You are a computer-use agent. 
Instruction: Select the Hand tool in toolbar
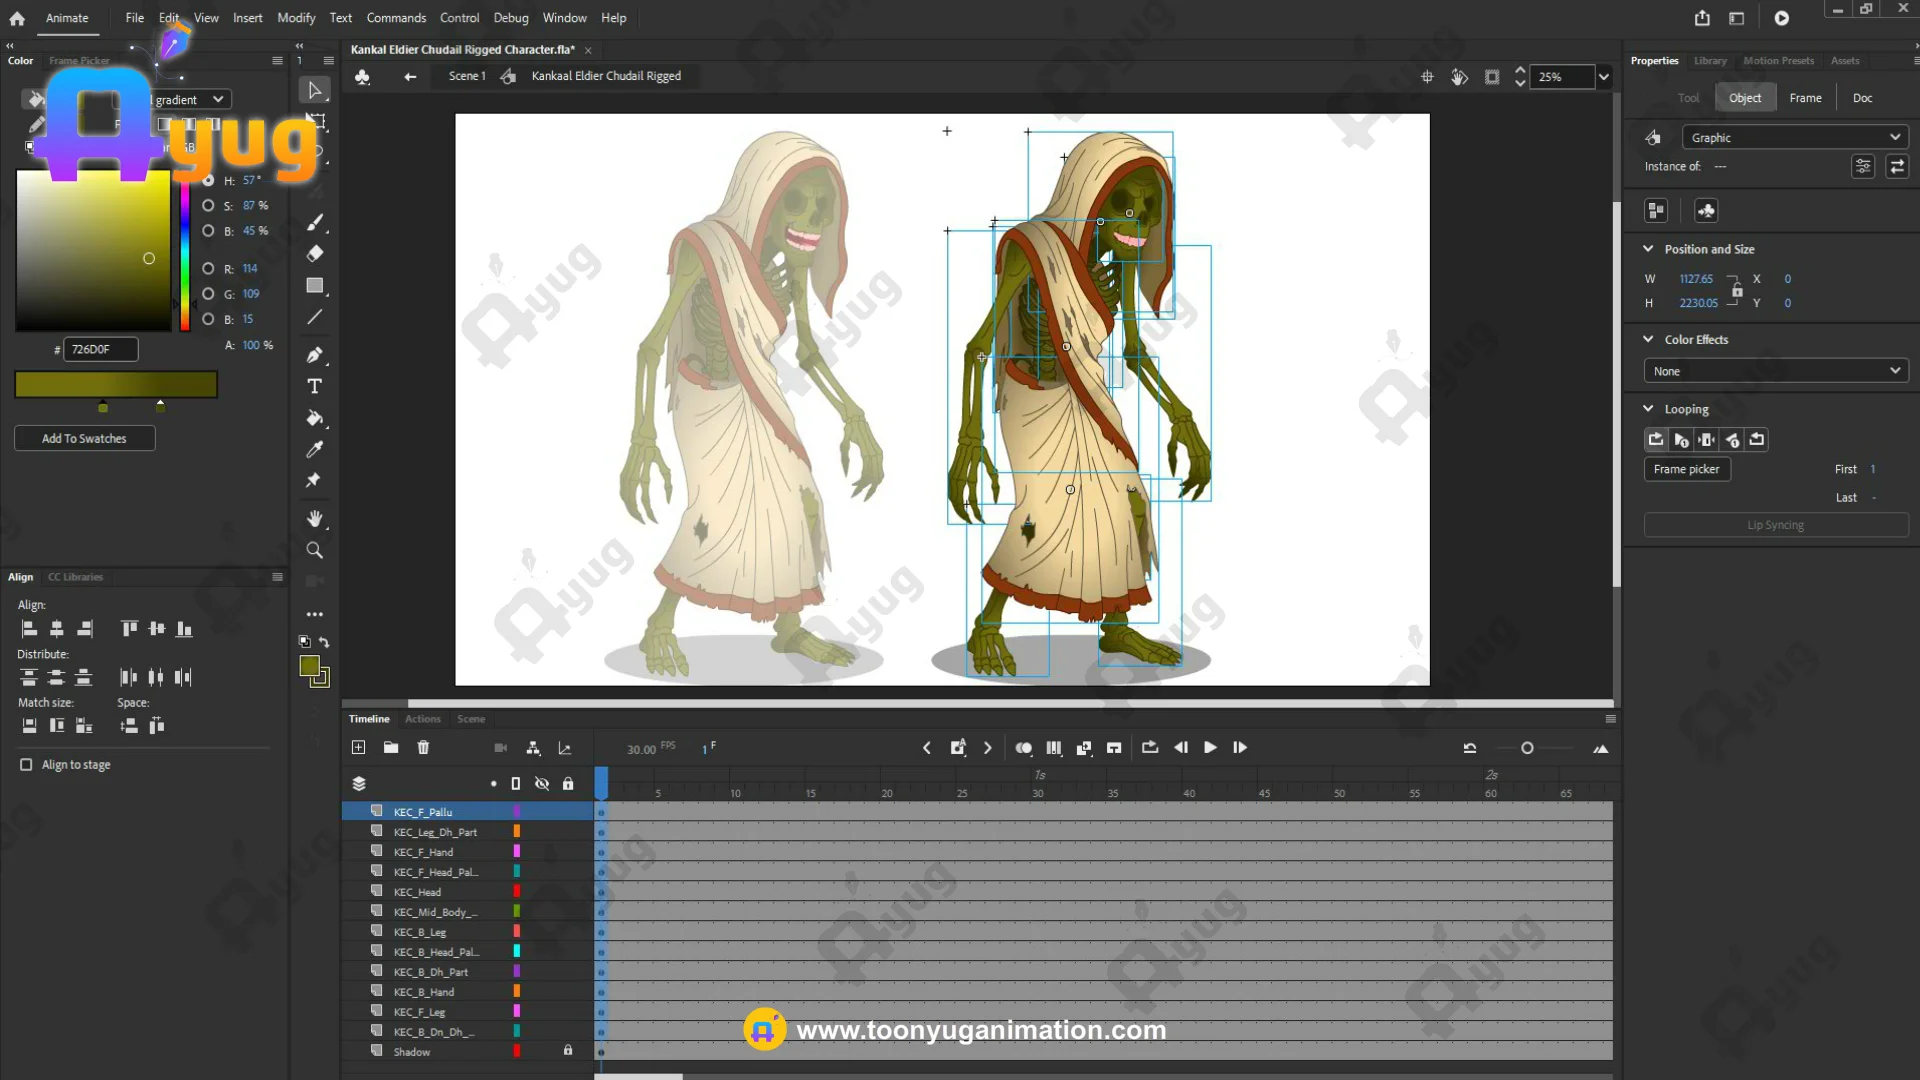pos(314,519)
